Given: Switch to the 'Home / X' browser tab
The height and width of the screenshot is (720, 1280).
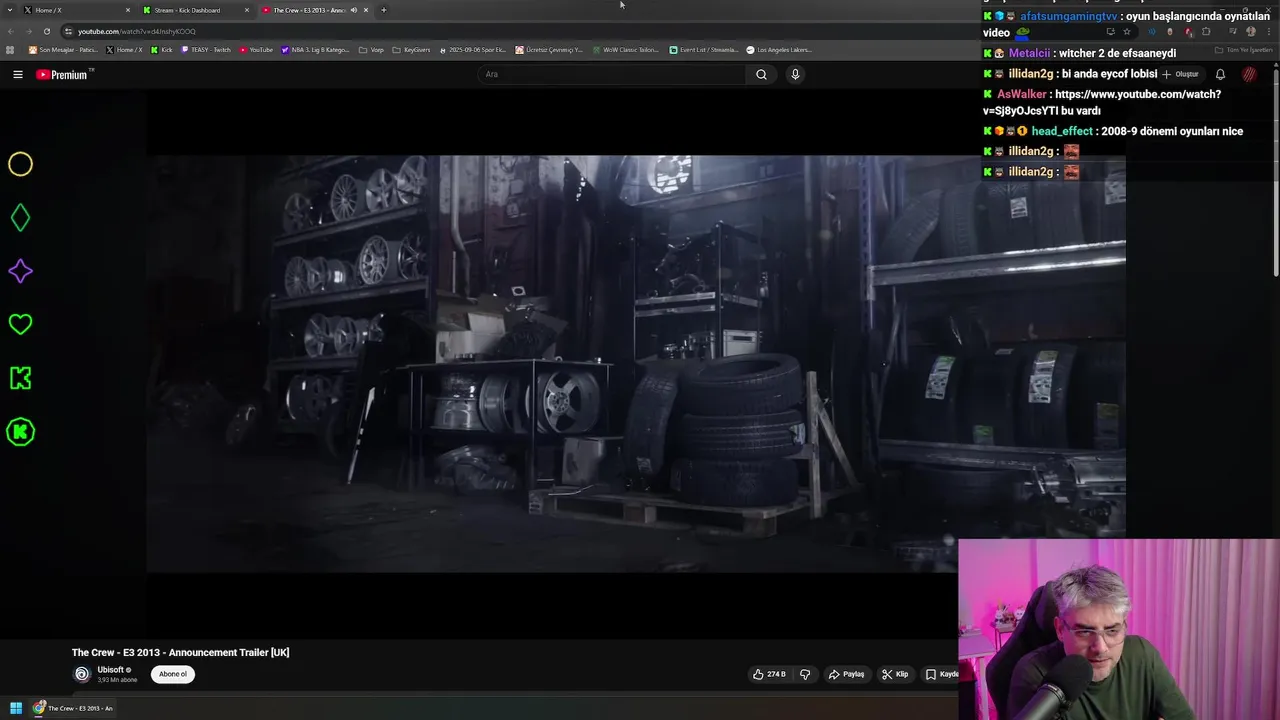Looking at the screenshot, I should pyautogui.click(x=76, y=10).
